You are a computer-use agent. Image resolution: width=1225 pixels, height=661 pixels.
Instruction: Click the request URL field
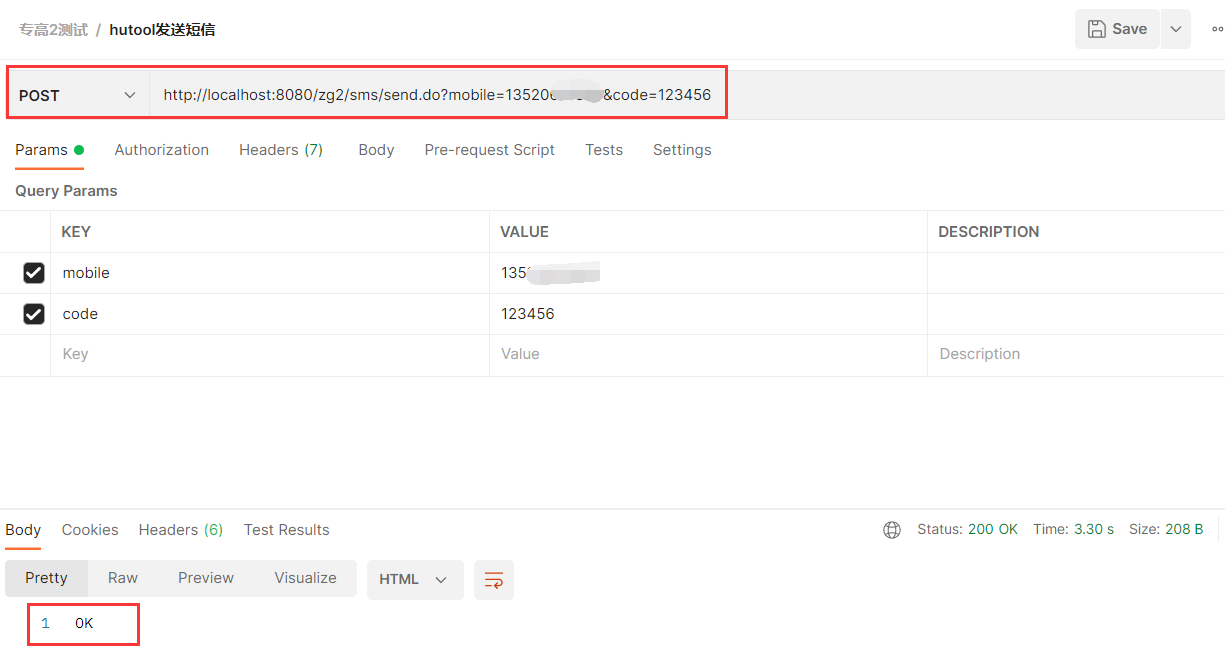(437, 95)
